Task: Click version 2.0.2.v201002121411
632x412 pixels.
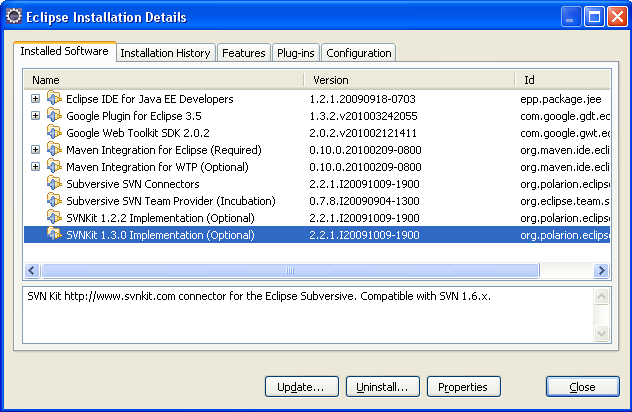Action: click(x=363, y=133)
